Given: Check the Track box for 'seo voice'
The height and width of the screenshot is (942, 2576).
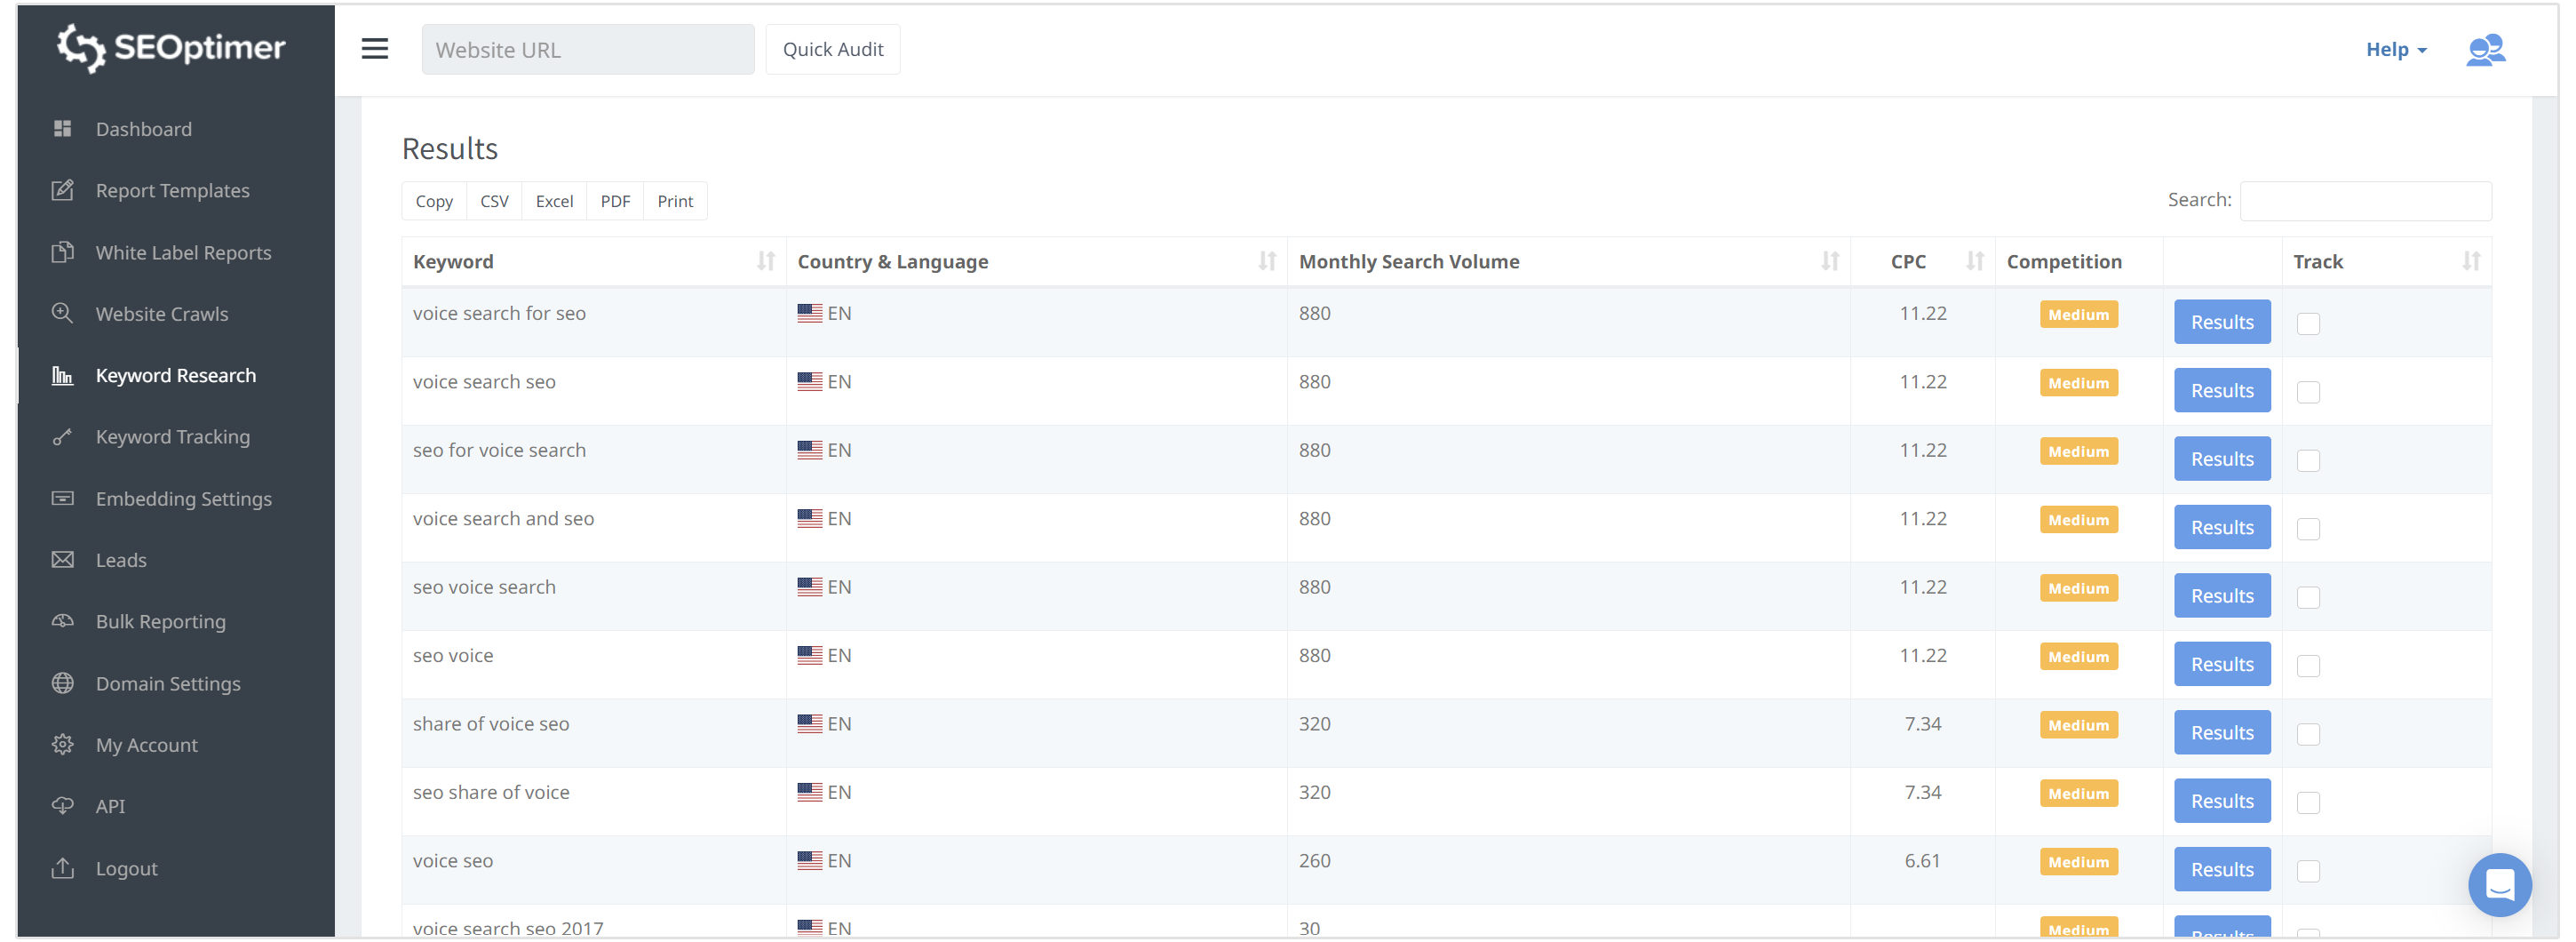Looking at the screenshot, I should click(2308, 664).
